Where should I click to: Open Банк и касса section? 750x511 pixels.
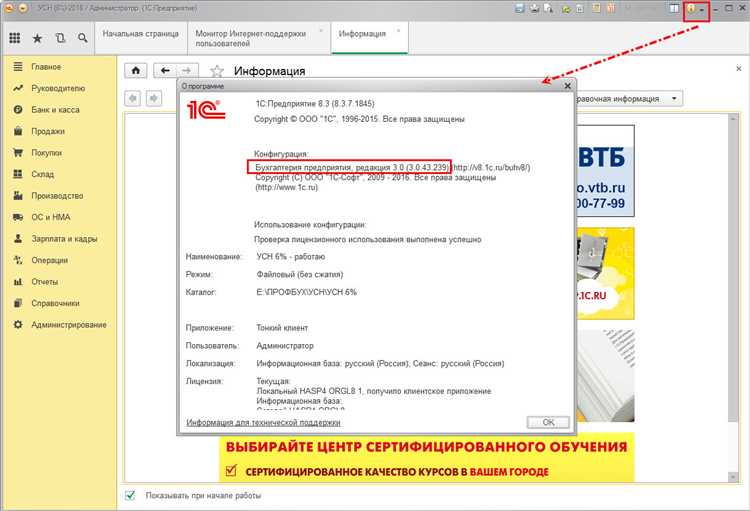55,110
